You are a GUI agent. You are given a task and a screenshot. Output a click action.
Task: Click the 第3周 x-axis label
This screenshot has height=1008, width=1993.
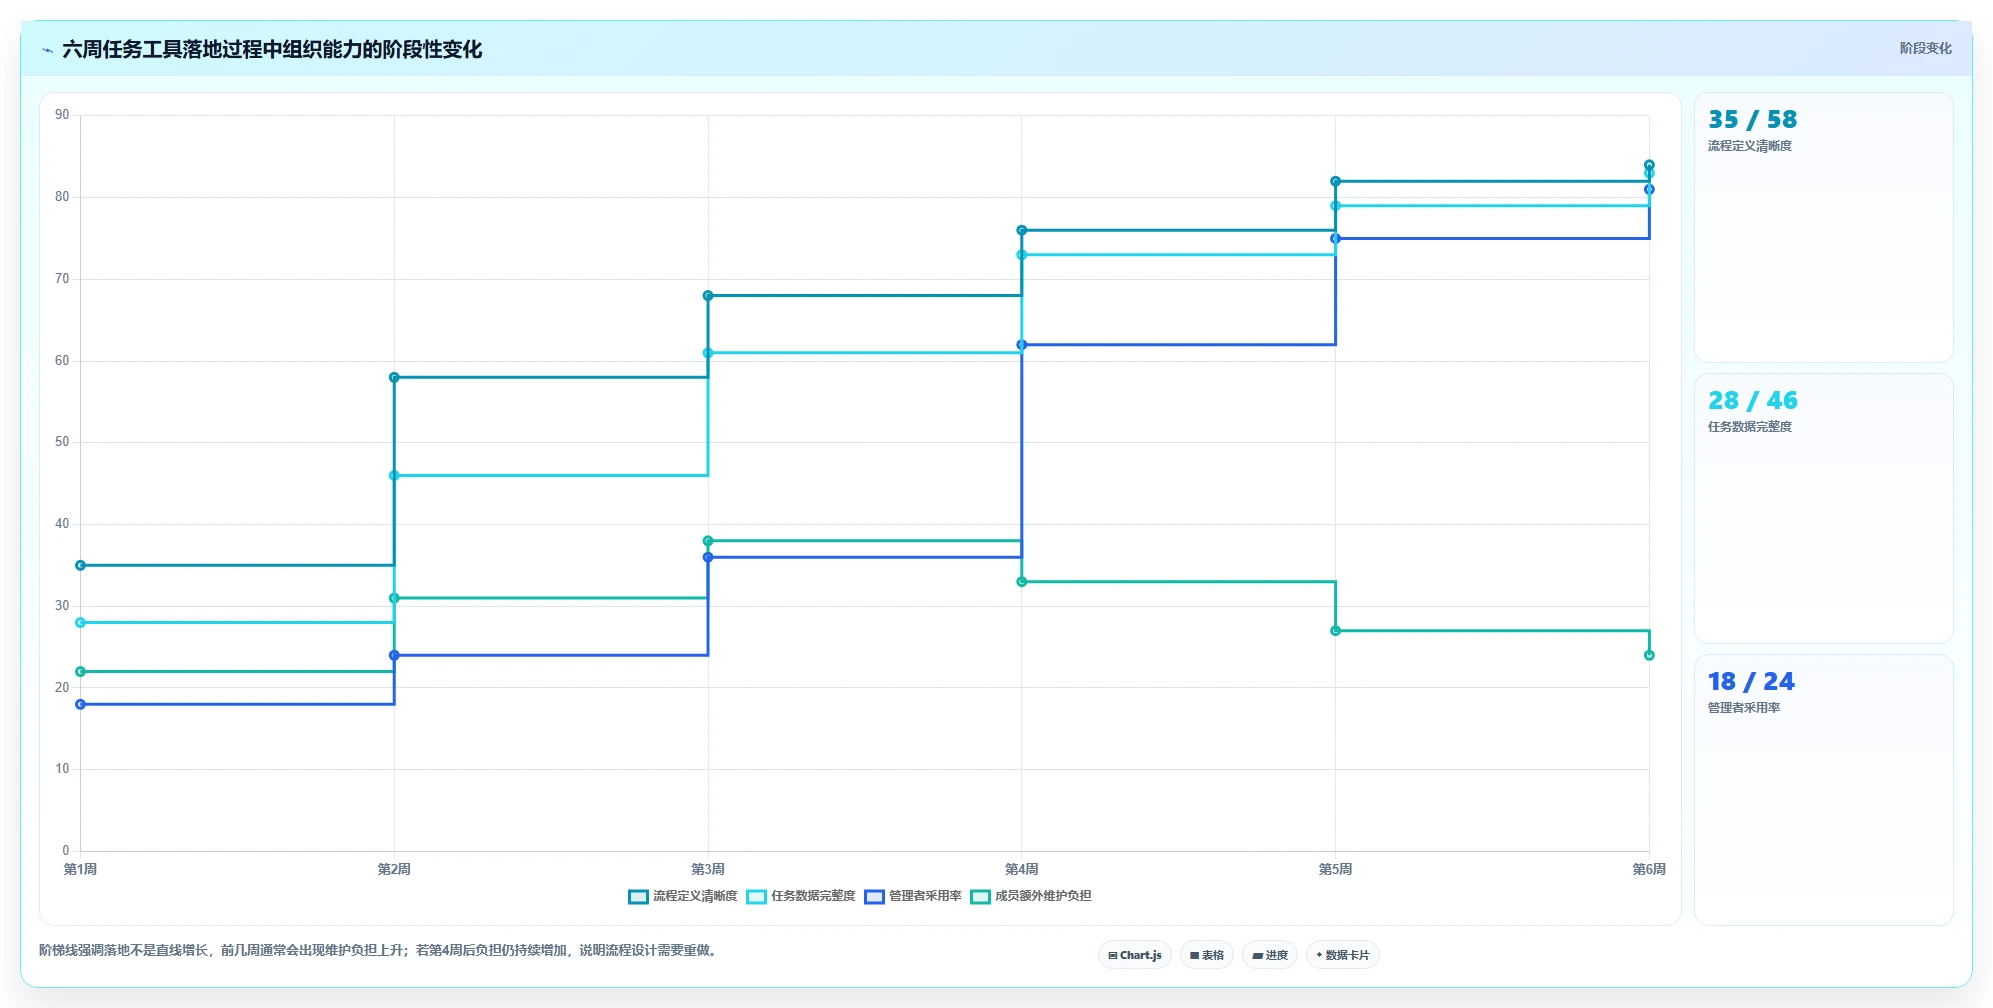click(x=708, y=869)
